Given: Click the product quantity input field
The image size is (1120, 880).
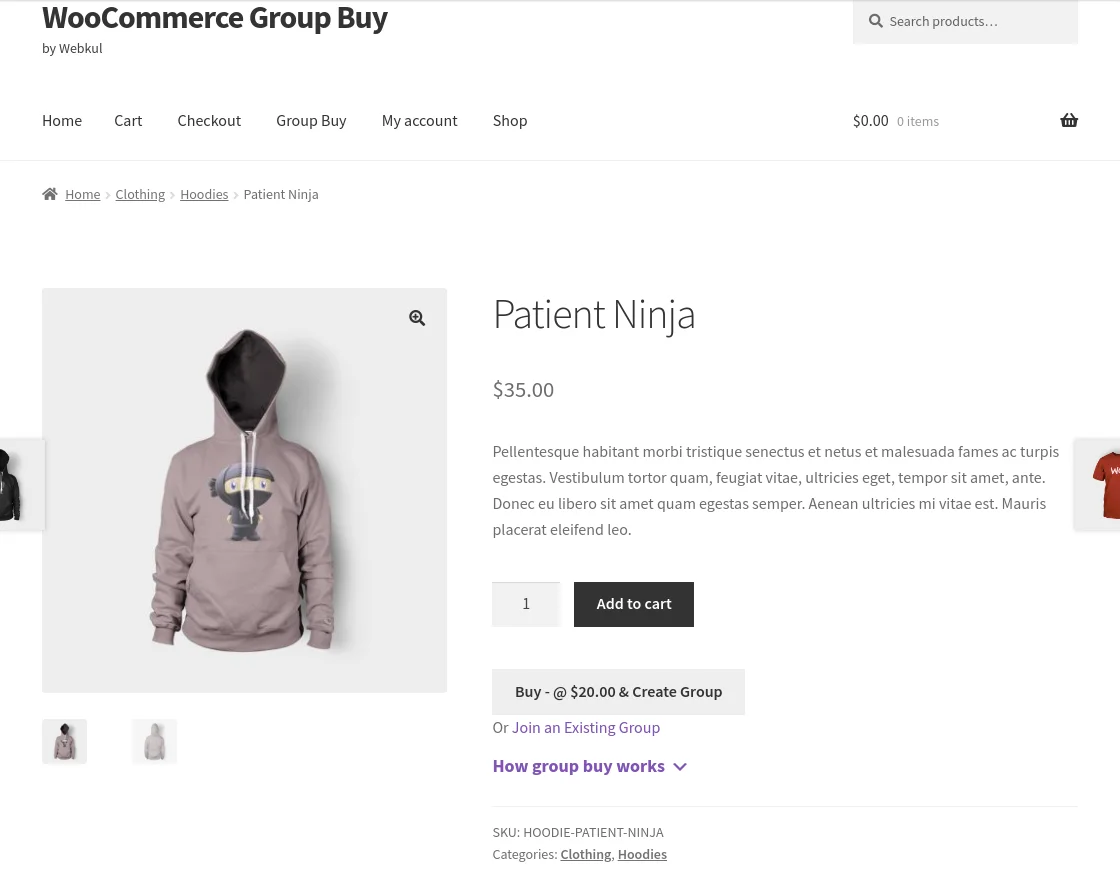Looking at the screenshot, I should pyautogui.click(x=526, y=604).
